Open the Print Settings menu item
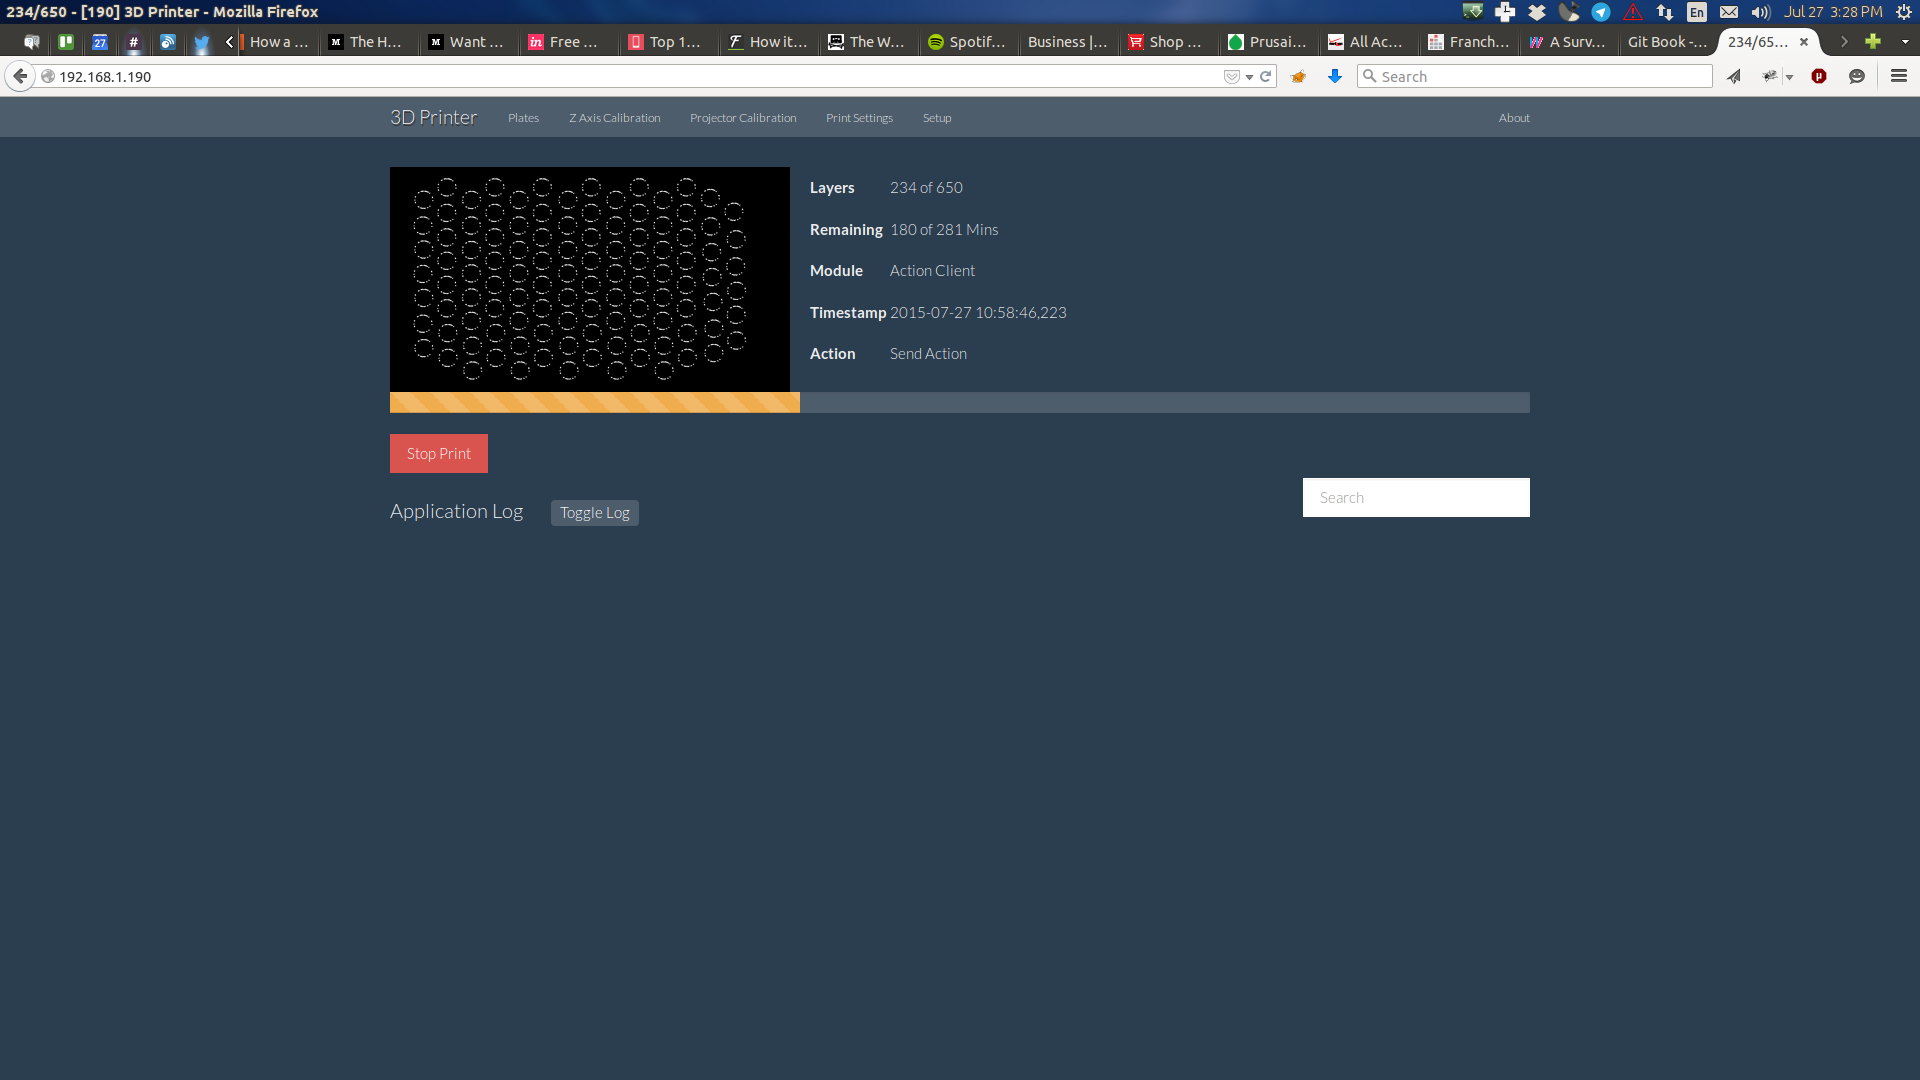1920x1080 pixels. (x=859, y=118)
